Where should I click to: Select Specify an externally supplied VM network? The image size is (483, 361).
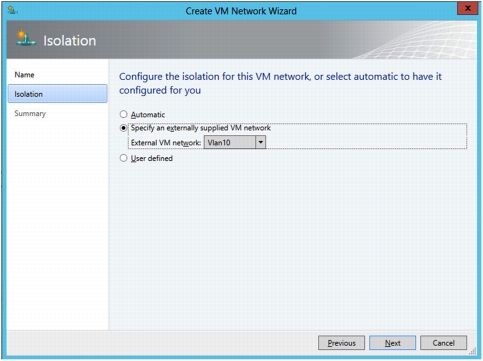(x=123, y=128)
